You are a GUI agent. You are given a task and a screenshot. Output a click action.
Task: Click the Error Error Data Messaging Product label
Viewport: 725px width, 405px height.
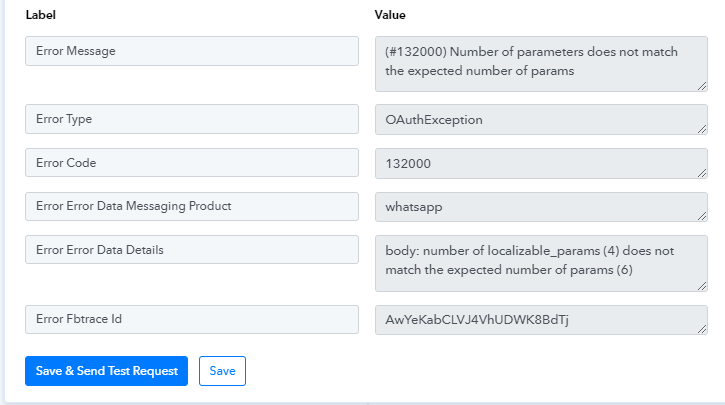191,206
